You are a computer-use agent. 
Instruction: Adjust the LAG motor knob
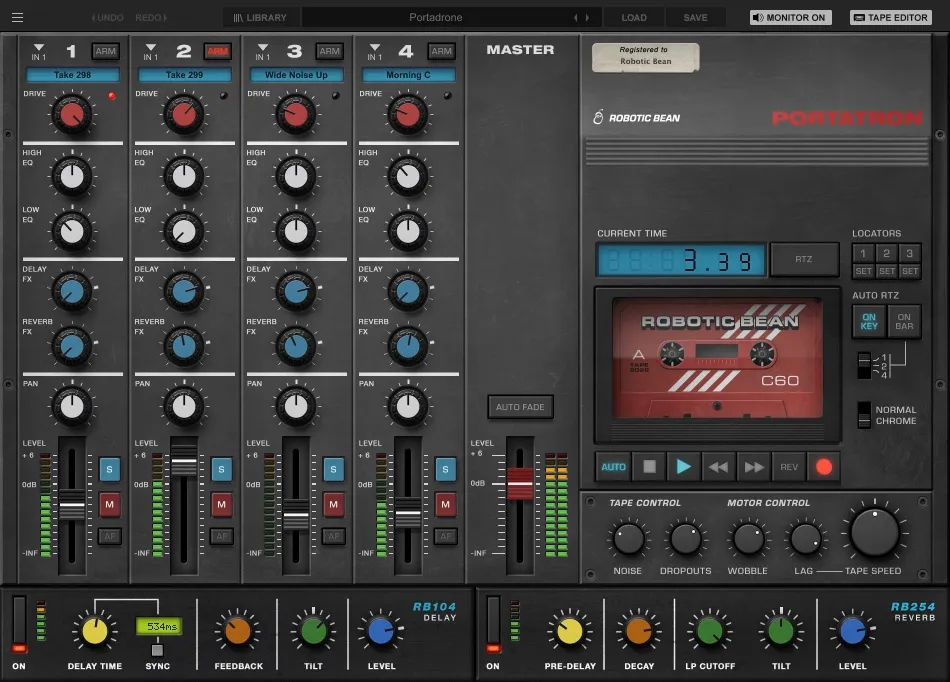[x=805, y=538]
